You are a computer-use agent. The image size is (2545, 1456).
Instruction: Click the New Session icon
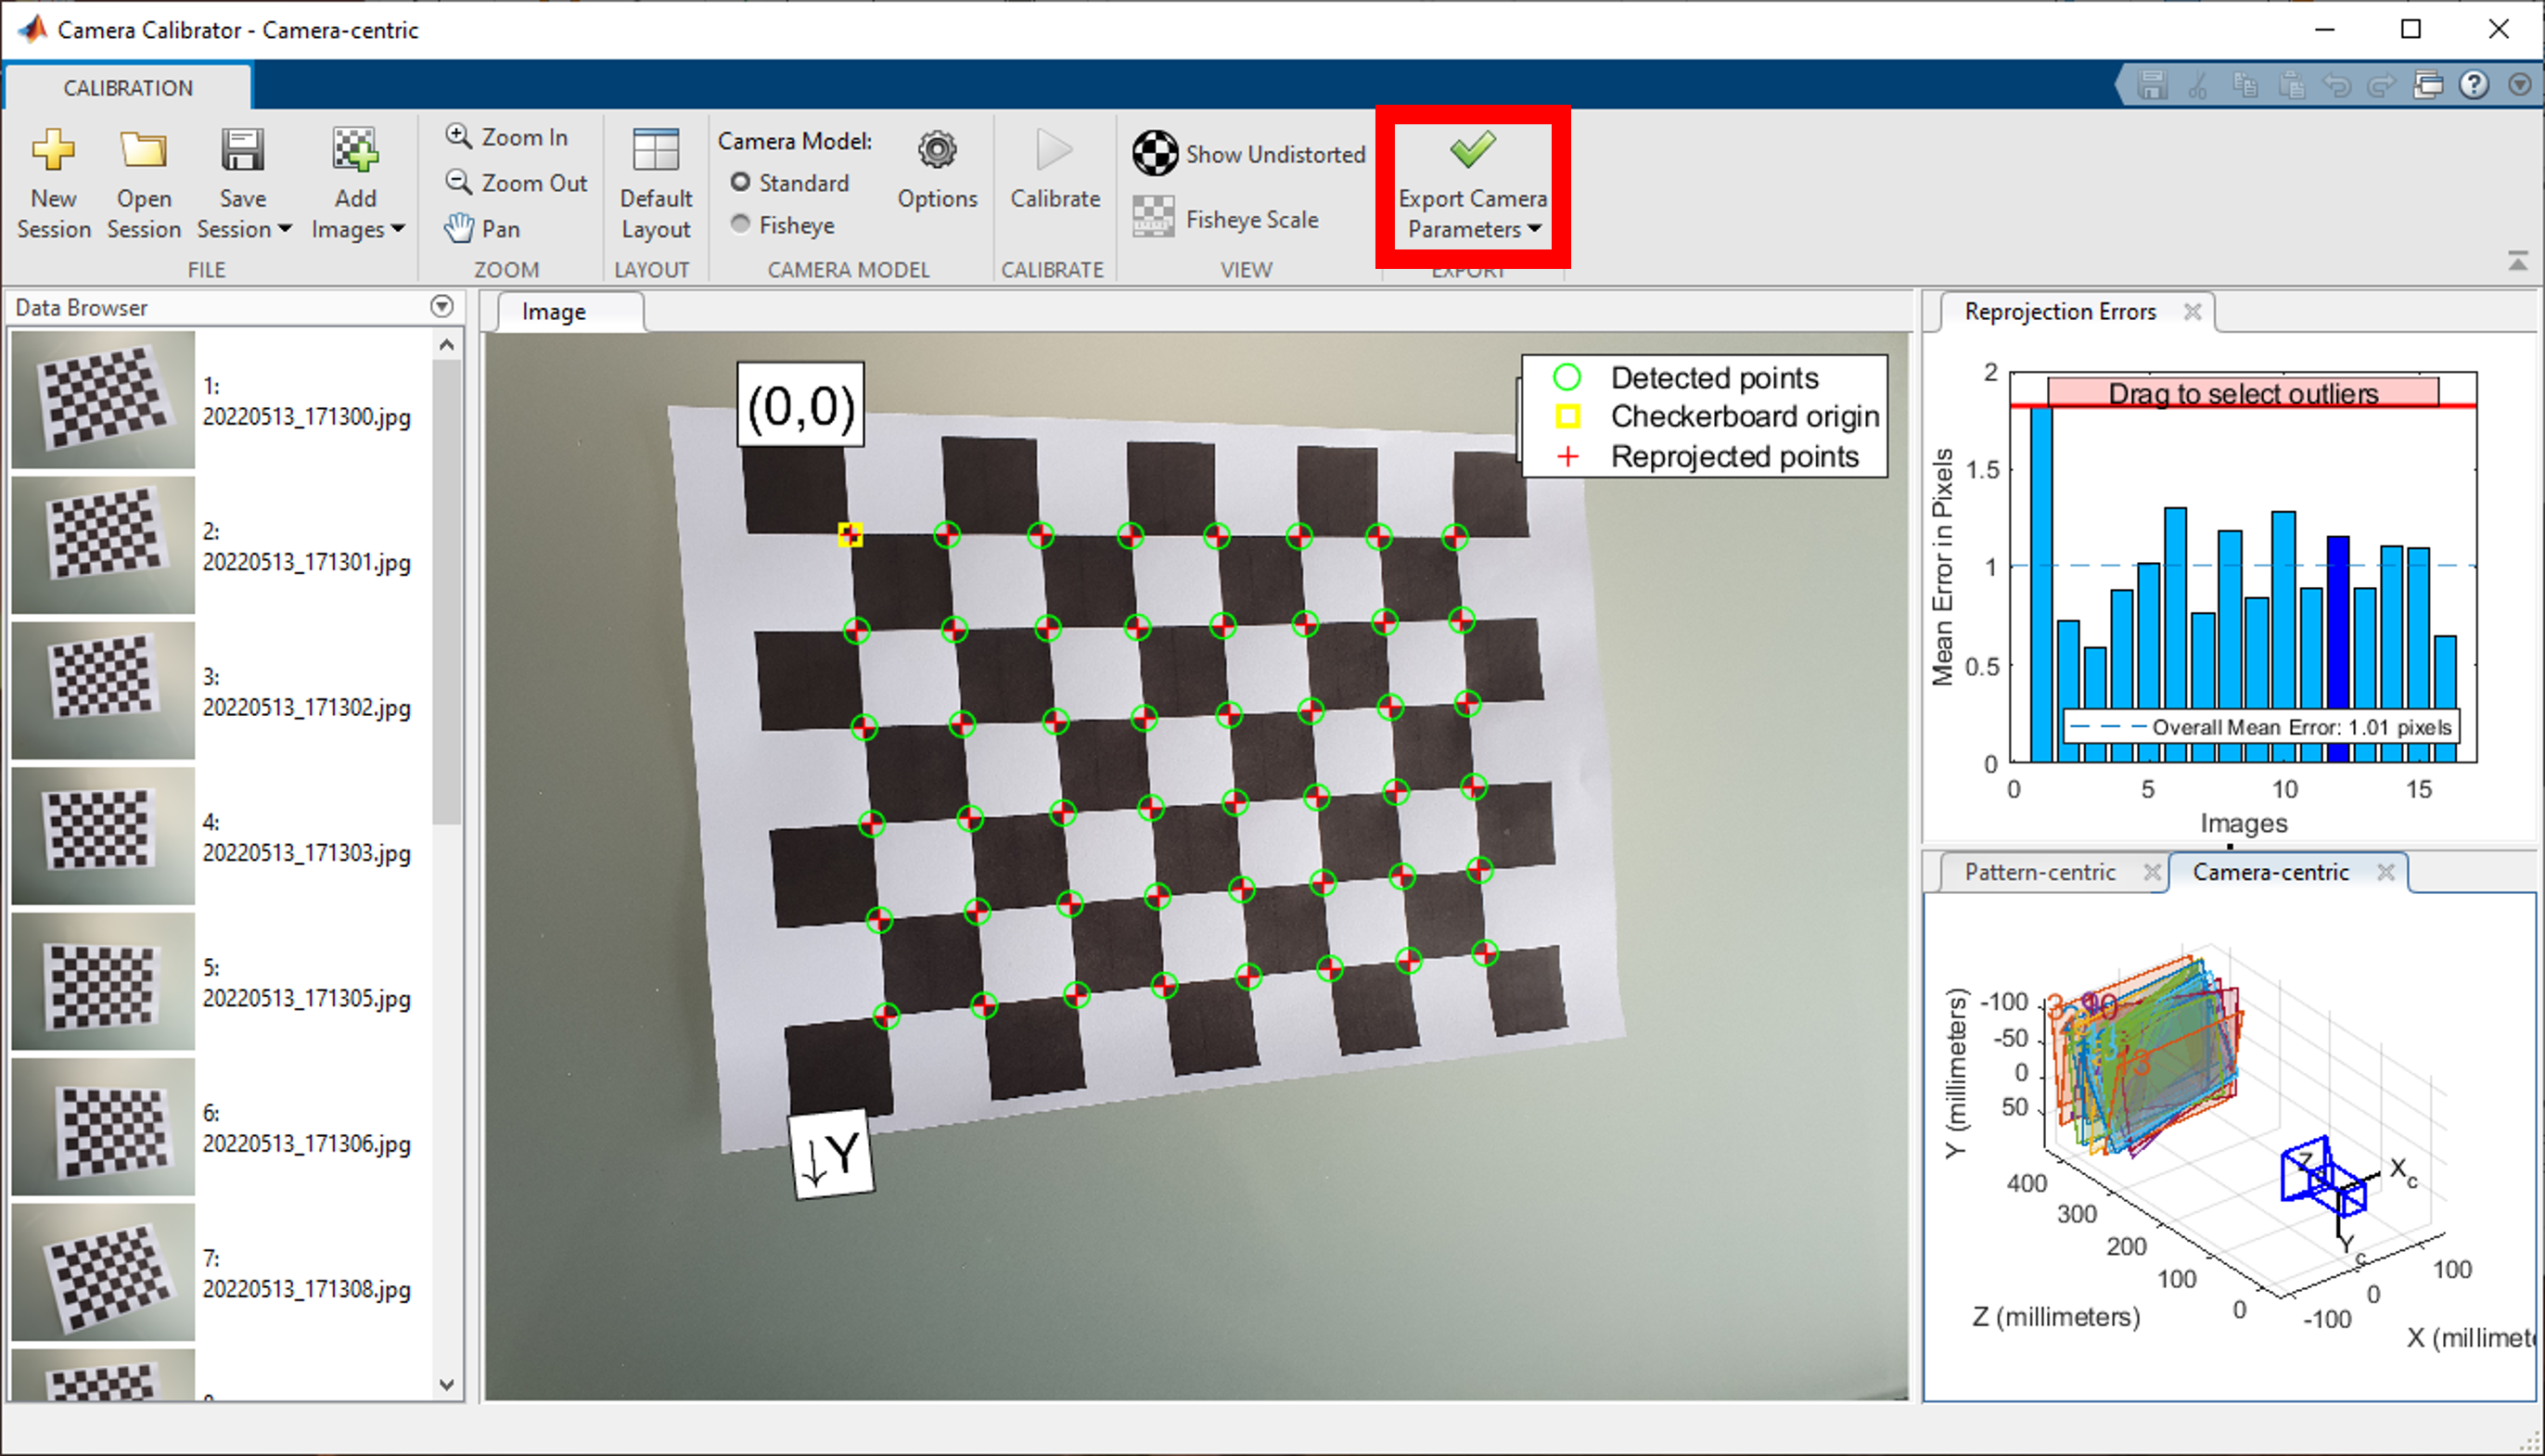53,151
